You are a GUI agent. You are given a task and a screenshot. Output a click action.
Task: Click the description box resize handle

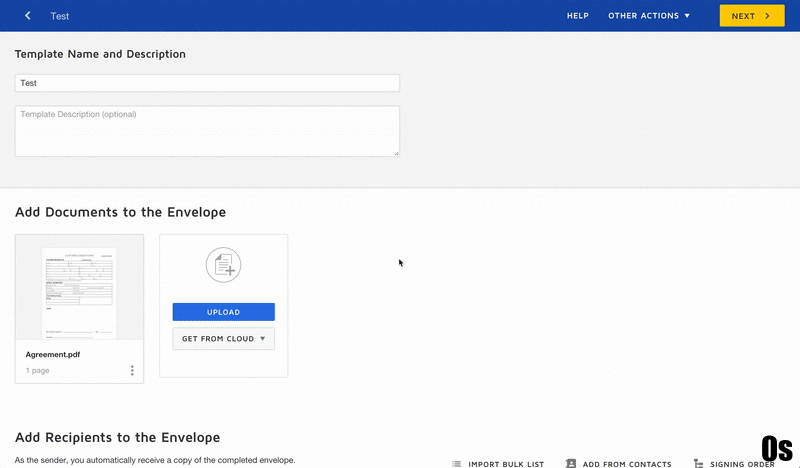pyautogui.click(x=396, y=153)
